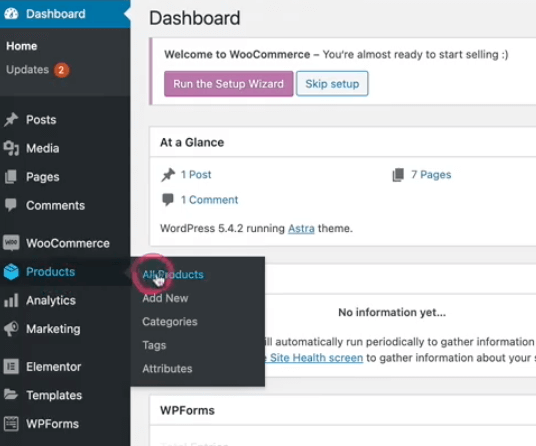Viewport: 536px width, 446px height.
Task: Choose Add New product
Action: click(x=165, y=298)
